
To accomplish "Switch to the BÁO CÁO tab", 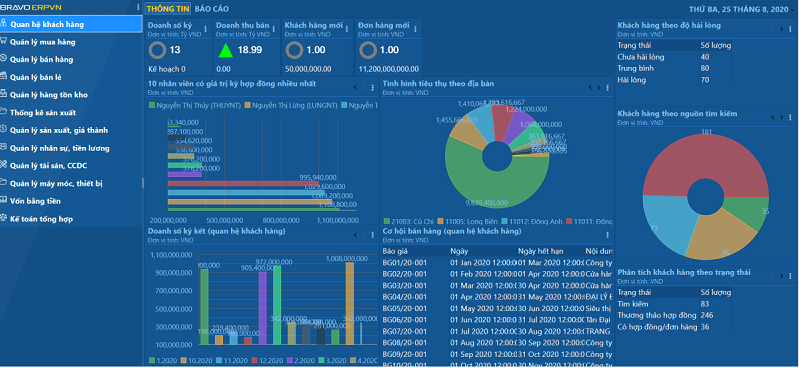I will point(211,9).
